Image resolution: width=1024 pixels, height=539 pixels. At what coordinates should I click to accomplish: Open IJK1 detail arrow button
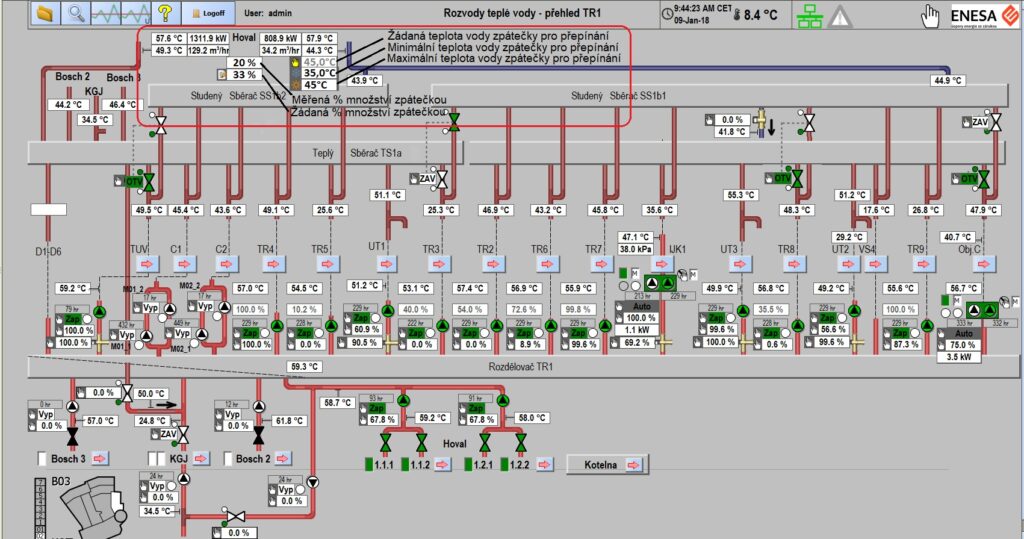(662, 264)
